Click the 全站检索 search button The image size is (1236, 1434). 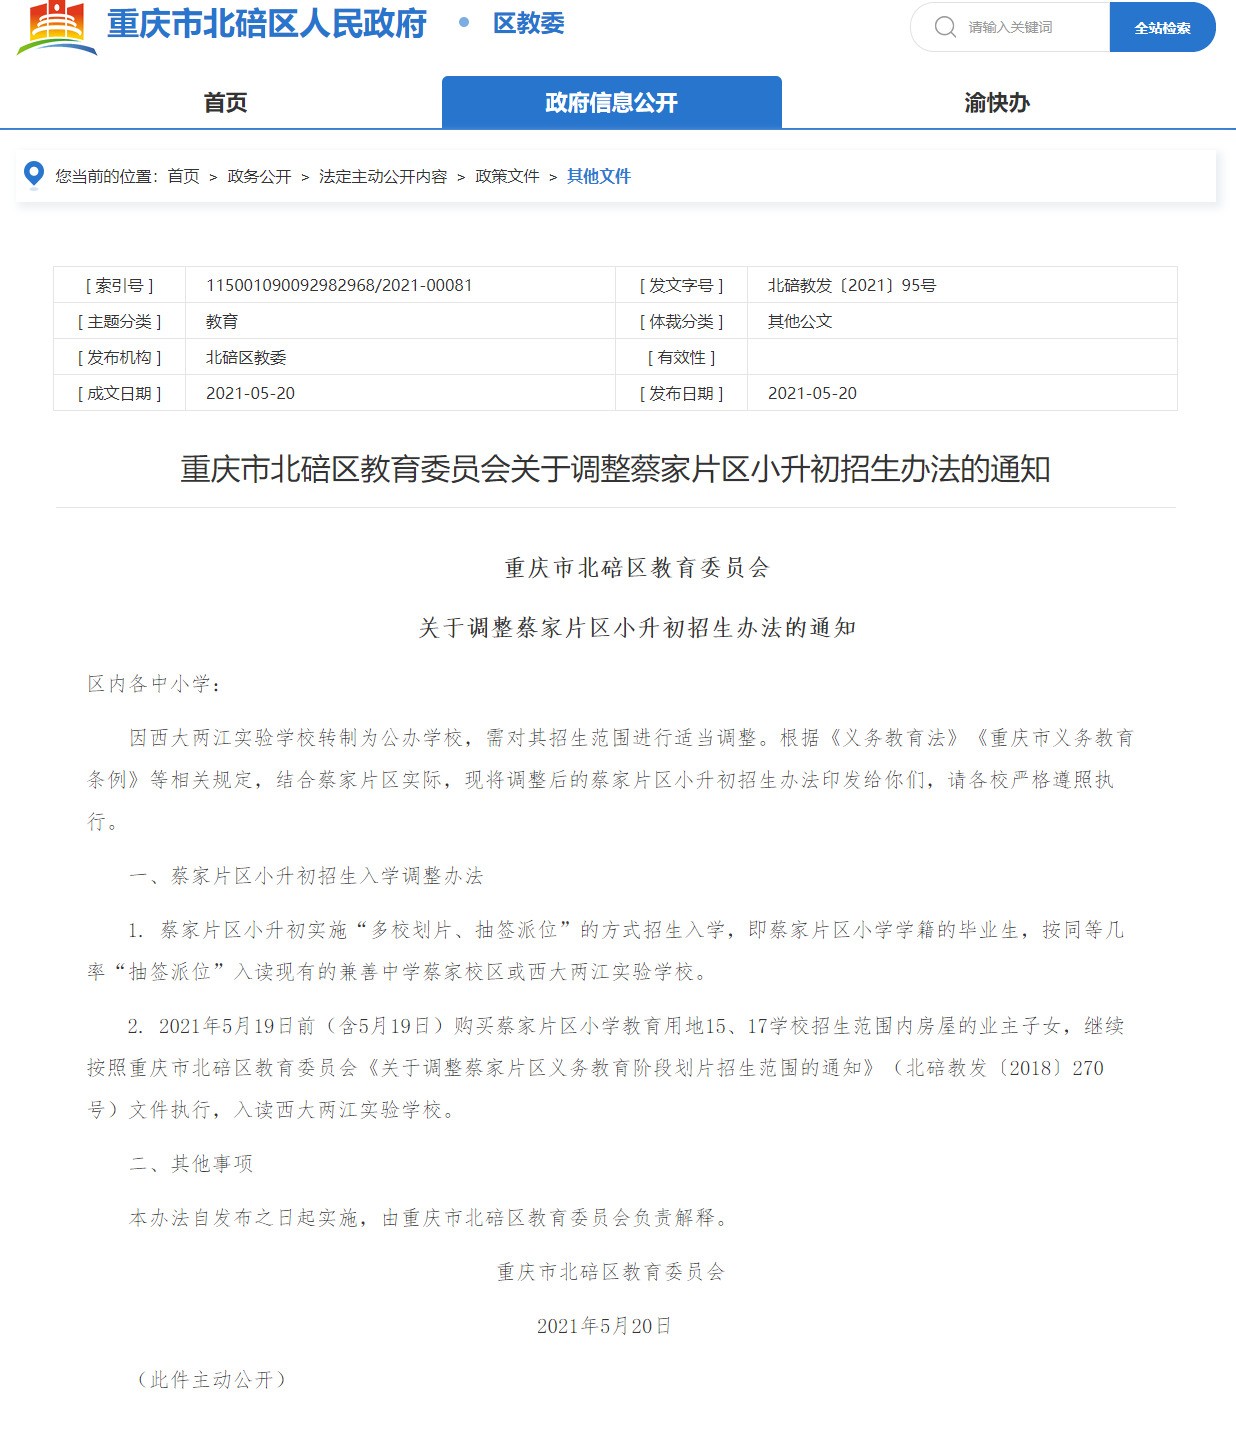point(1162,27)
